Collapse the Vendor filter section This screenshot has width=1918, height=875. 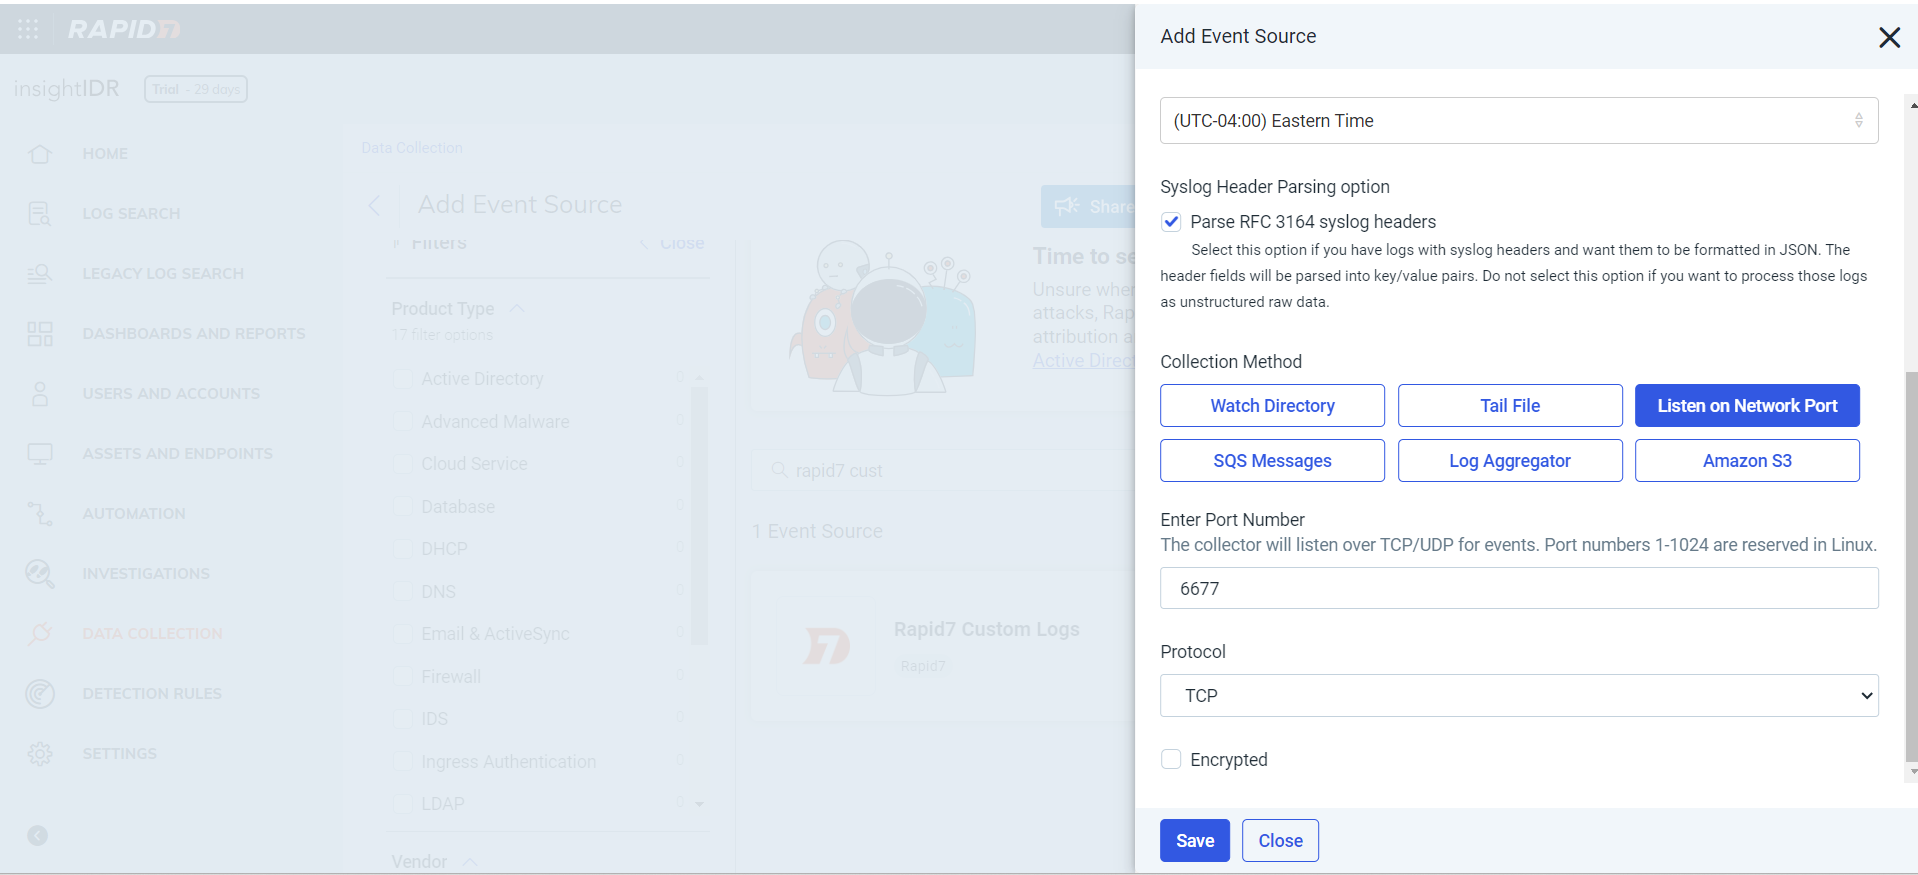tap(470, 862)
